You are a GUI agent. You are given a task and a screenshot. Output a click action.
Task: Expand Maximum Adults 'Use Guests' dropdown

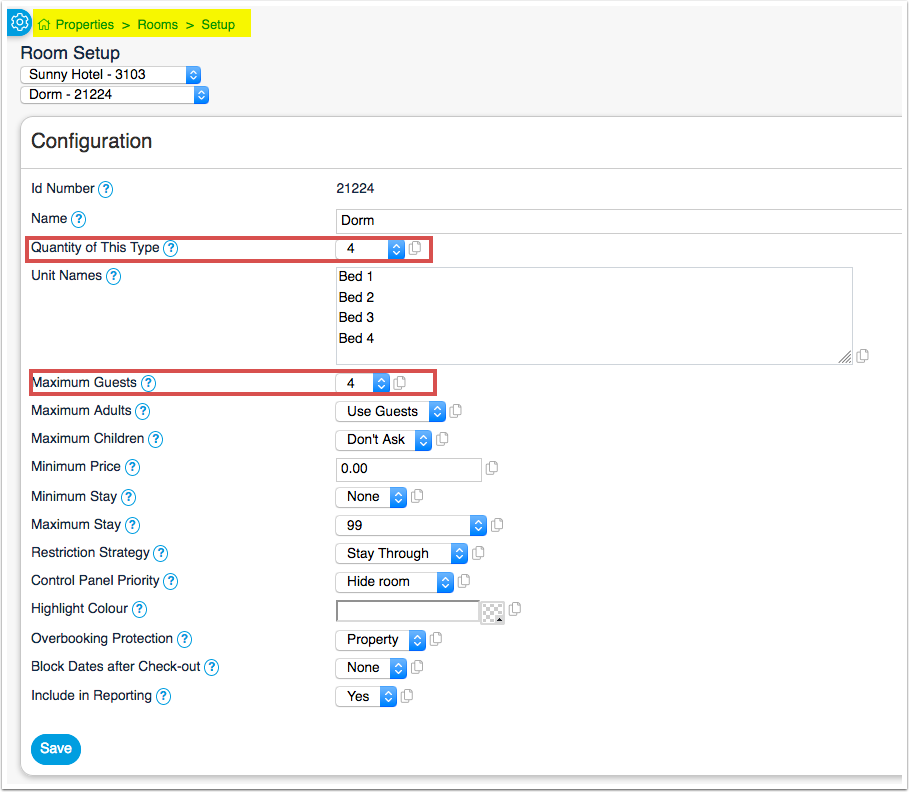[390, 411]
